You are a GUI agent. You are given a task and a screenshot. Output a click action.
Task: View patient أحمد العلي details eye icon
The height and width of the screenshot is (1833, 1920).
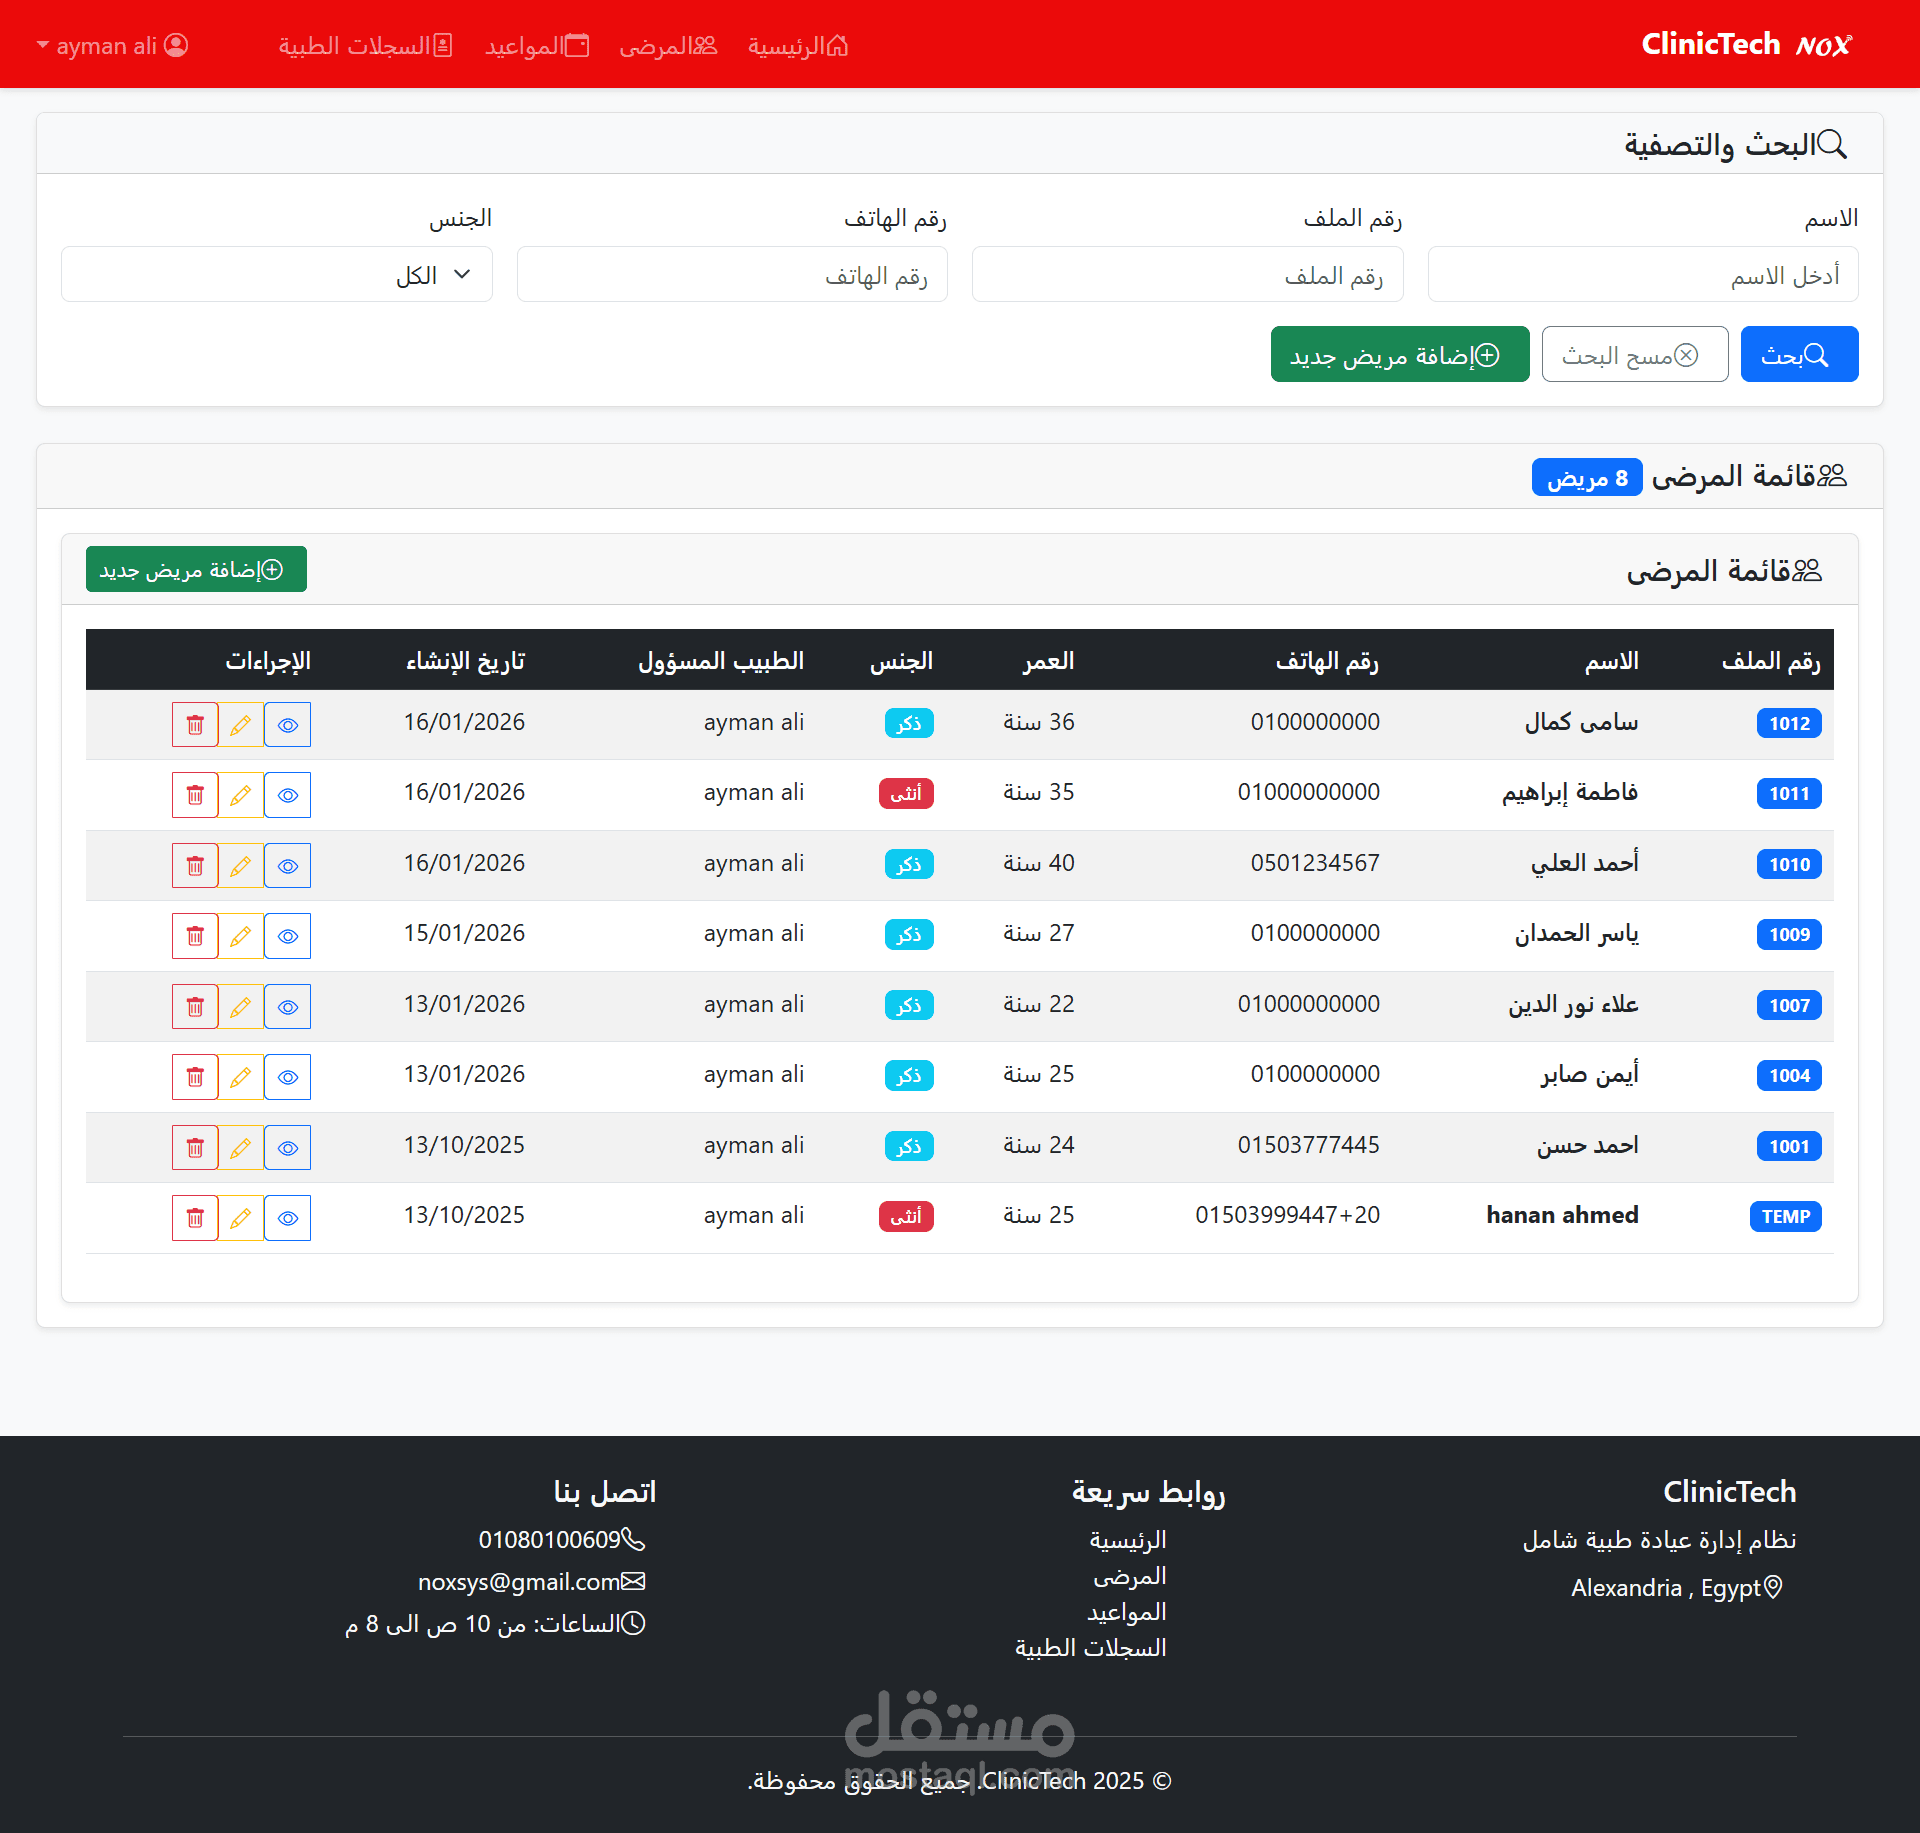coord(288,866)
